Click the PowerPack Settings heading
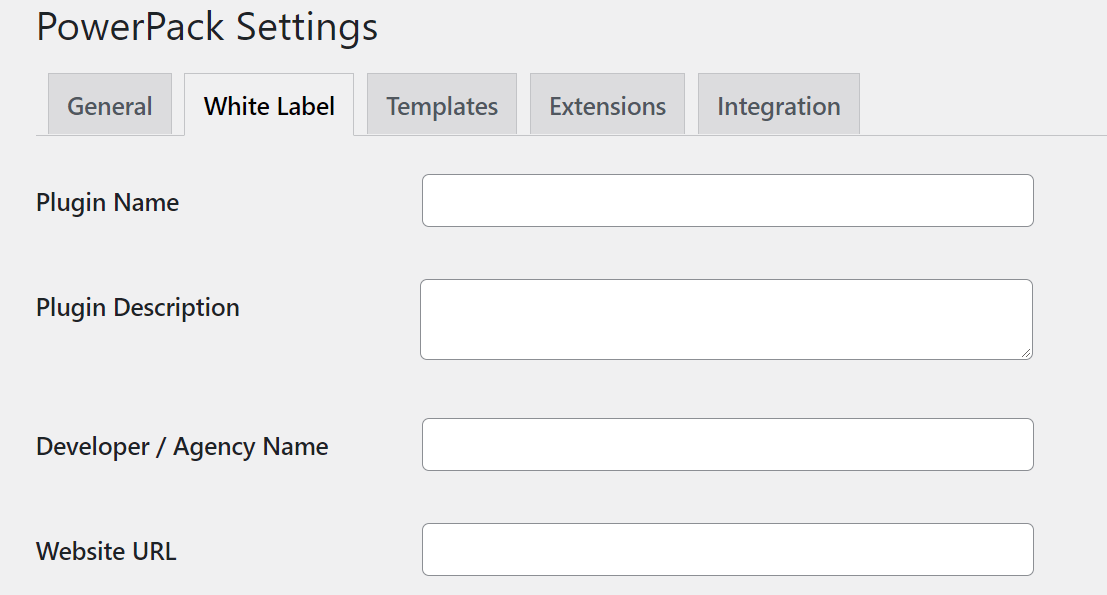The image size is (1107, 595). click(206, 27)
